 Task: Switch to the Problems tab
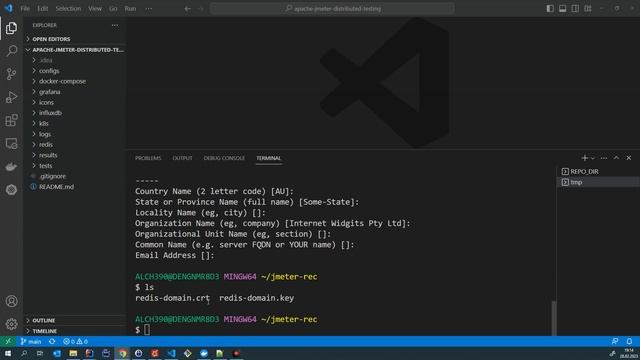[148, 158]
